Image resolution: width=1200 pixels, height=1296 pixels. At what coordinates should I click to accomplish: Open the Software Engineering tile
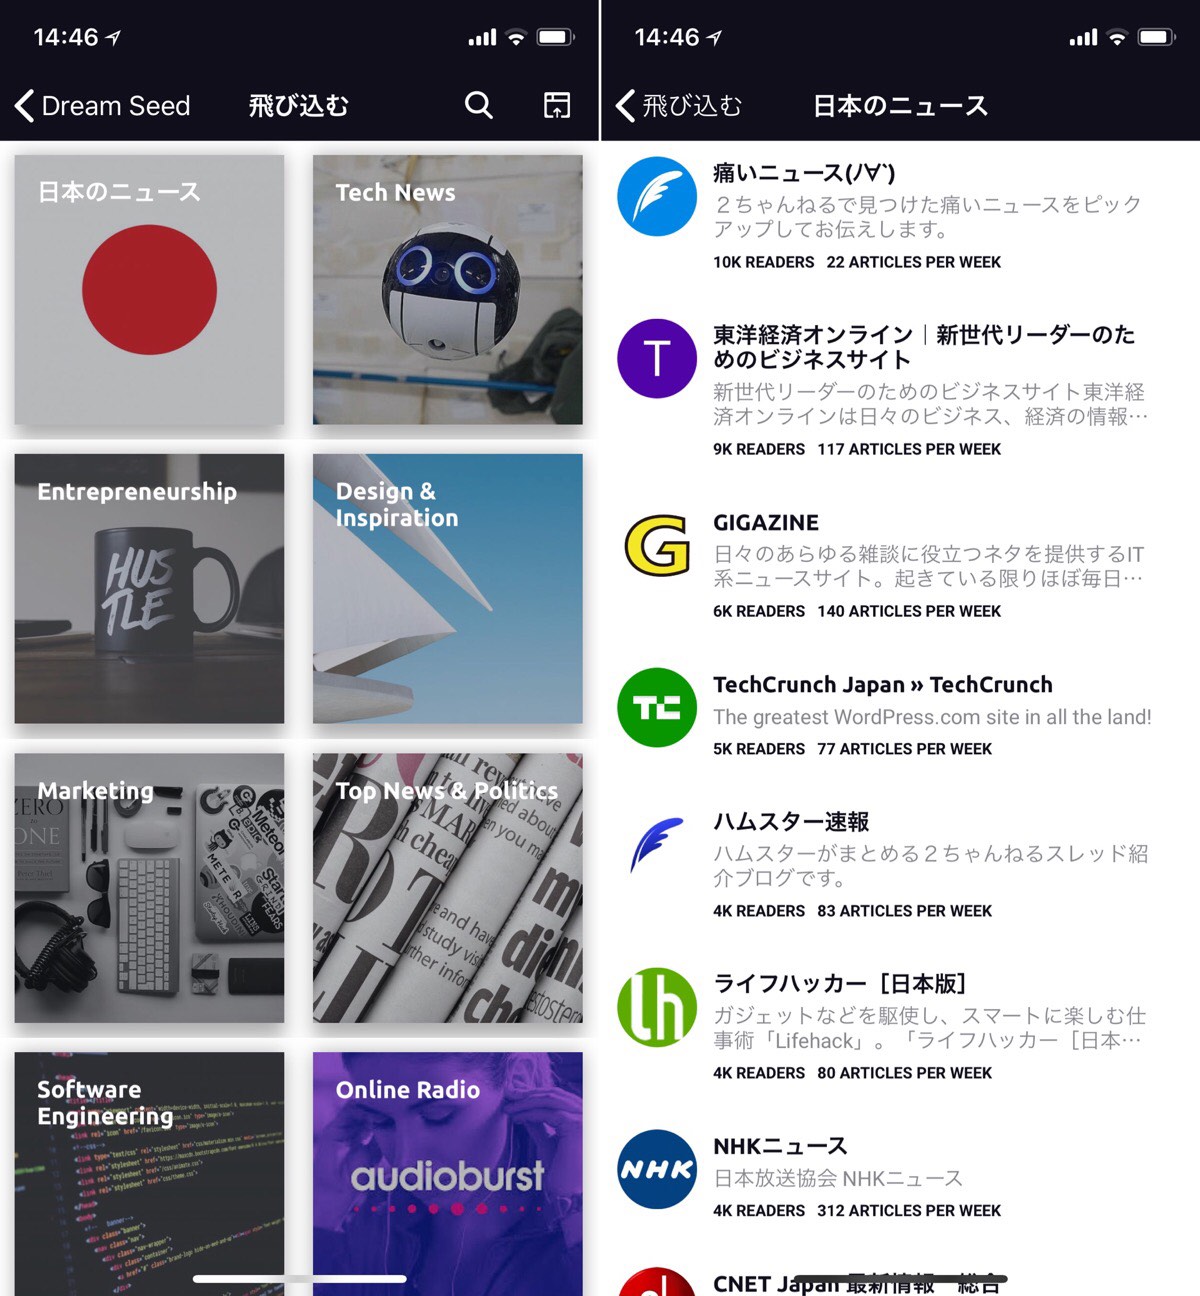point(149,1174)
